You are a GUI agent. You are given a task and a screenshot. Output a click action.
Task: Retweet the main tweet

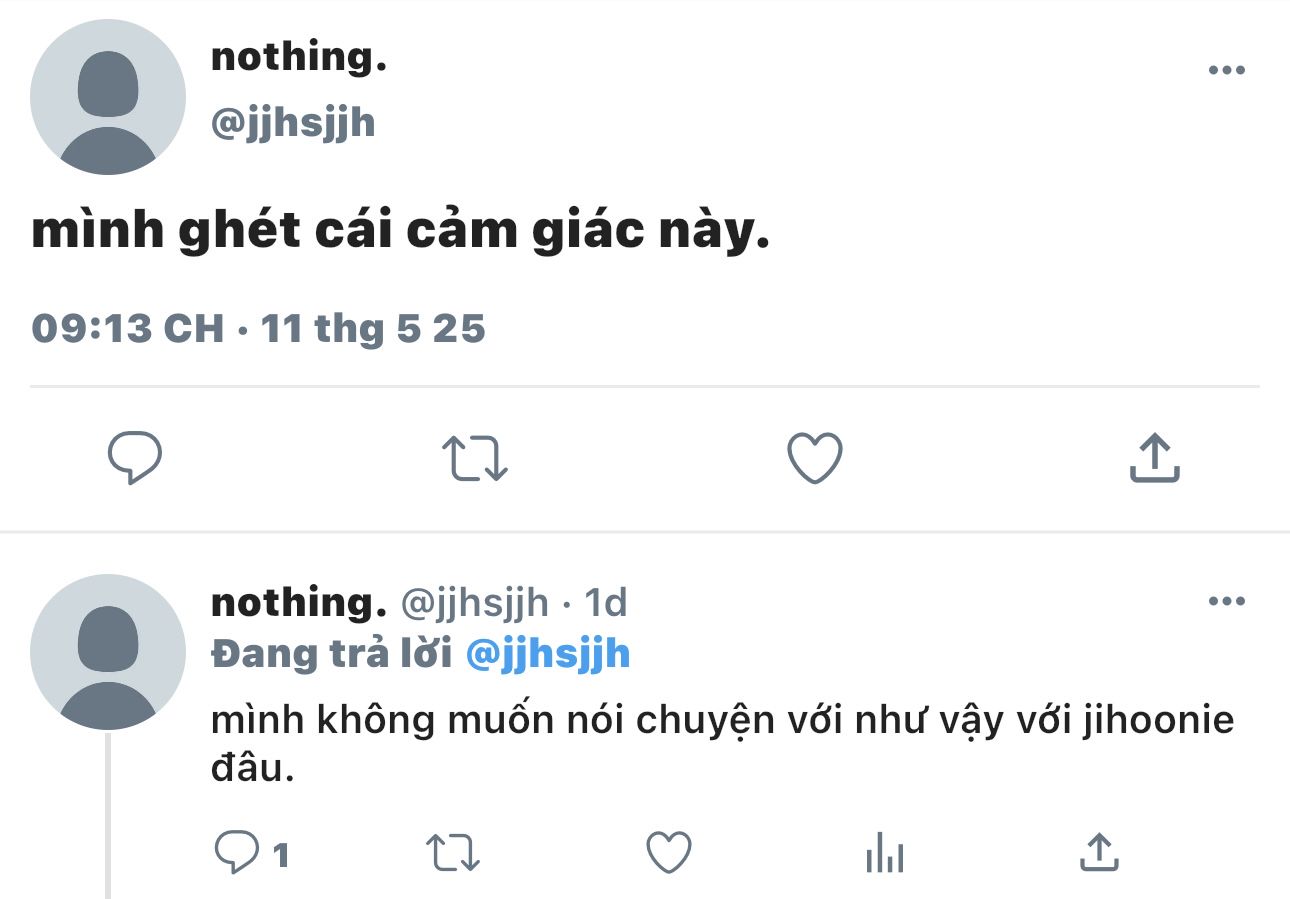[x=475, y=459]
